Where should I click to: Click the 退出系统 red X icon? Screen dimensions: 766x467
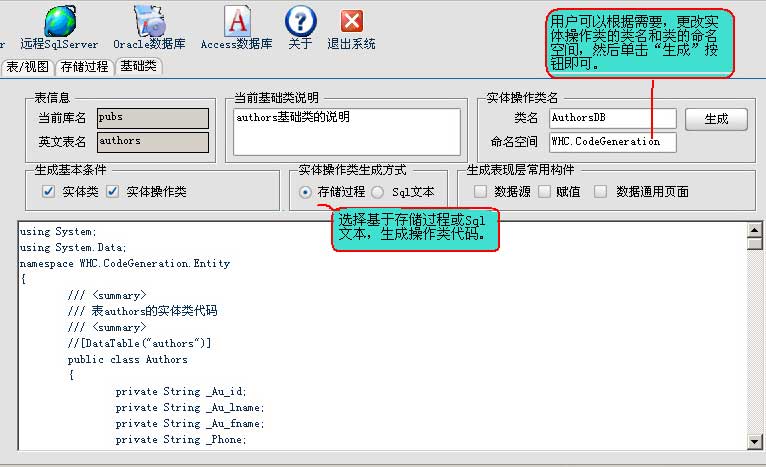351,22
